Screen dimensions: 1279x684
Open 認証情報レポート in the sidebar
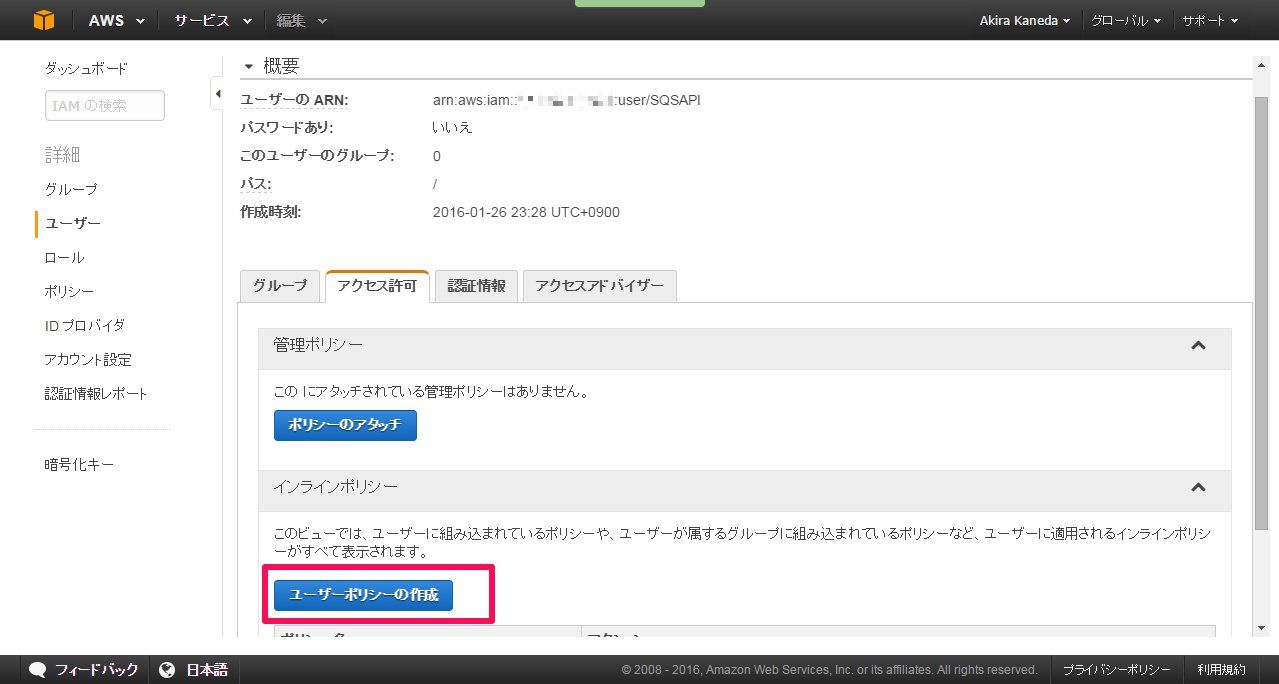tap(96, 393)
